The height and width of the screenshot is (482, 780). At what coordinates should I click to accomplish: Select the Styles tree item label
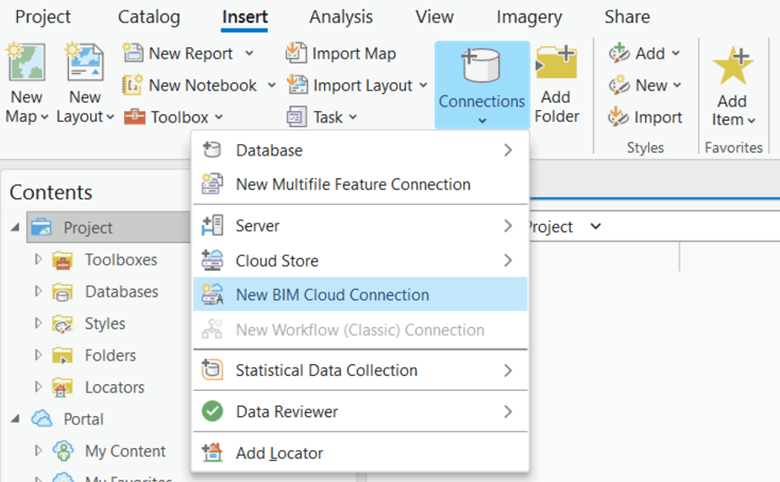tap(105, 323)
